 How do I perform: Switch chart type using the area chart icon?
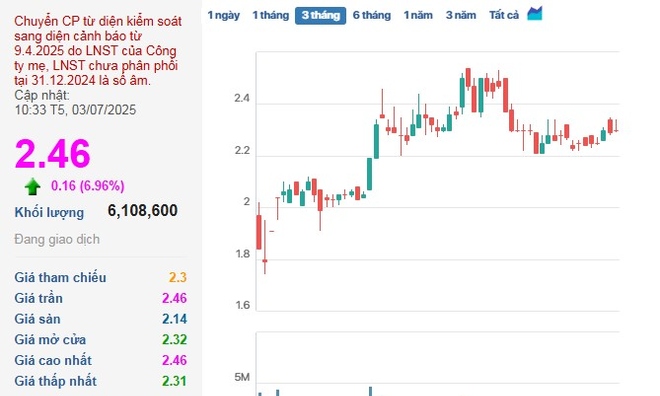[535, 14]
